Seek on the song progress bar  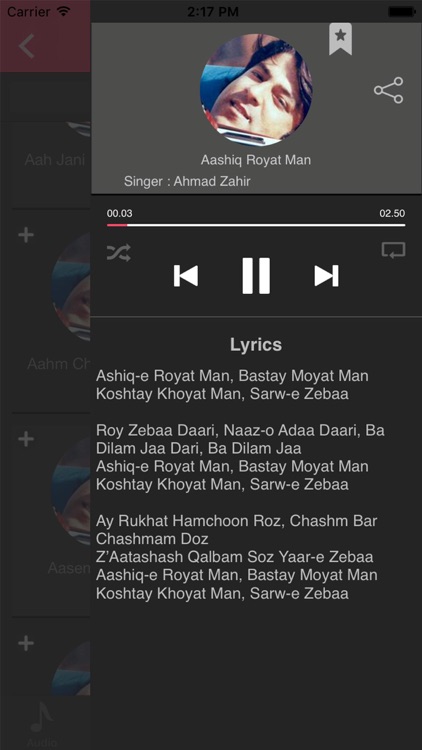pos(256,225)
